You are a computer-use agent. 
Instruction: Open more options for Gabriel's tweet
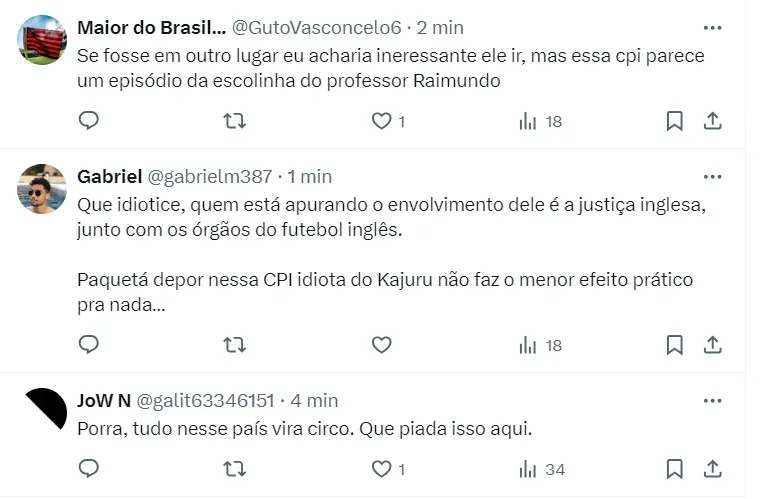tap(712, 177)
